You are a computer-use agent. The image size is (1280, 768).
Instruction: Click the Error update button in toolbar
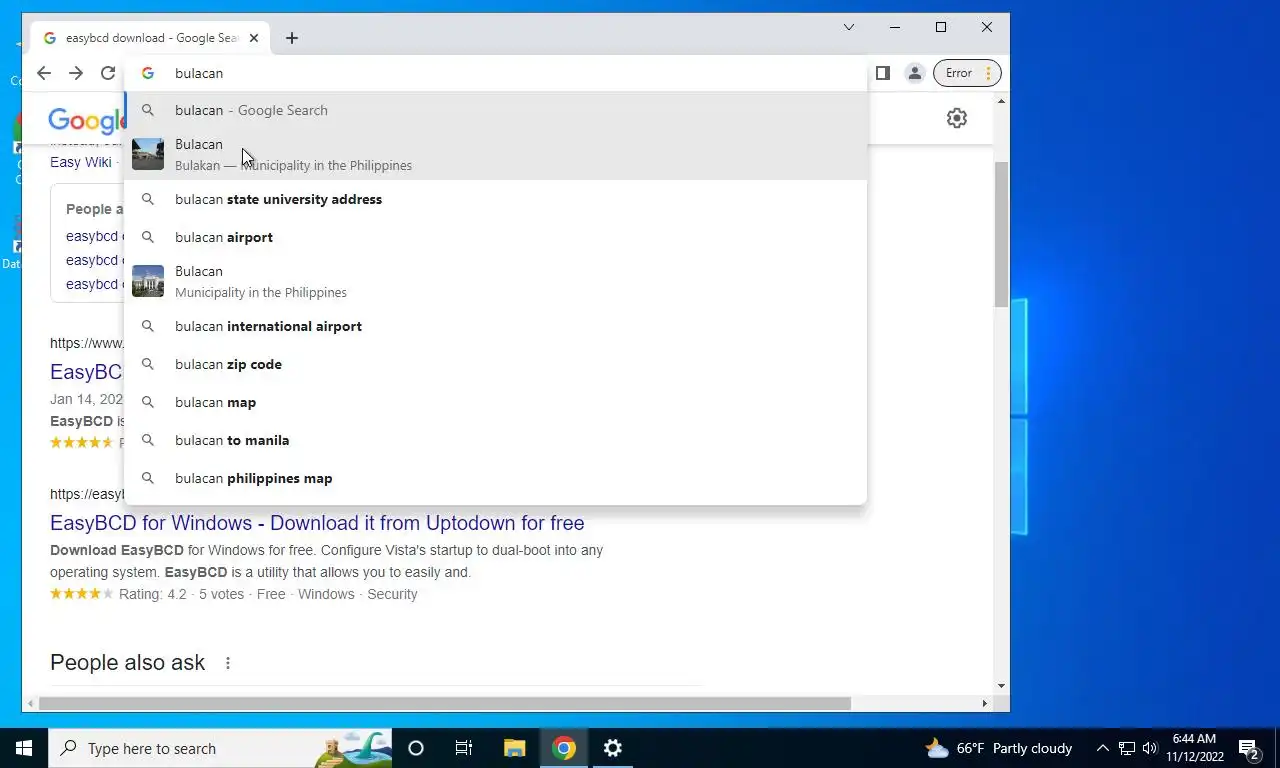pyautogui.click(x=959, y=73)
